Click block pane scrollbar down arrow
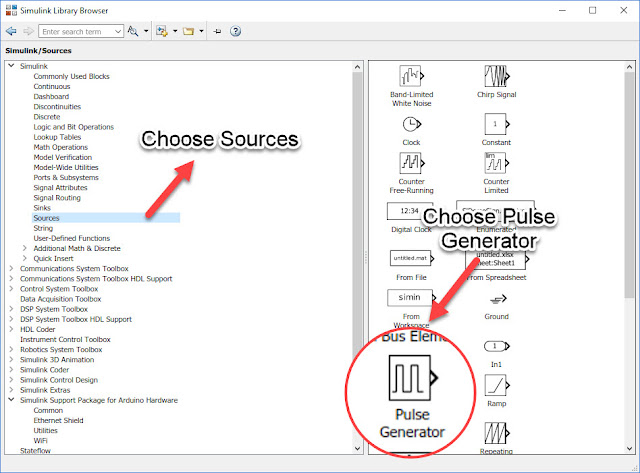Image resolution: width=640 pixels, height=473 pixels. pyautogui.click(x=629, y=449)
